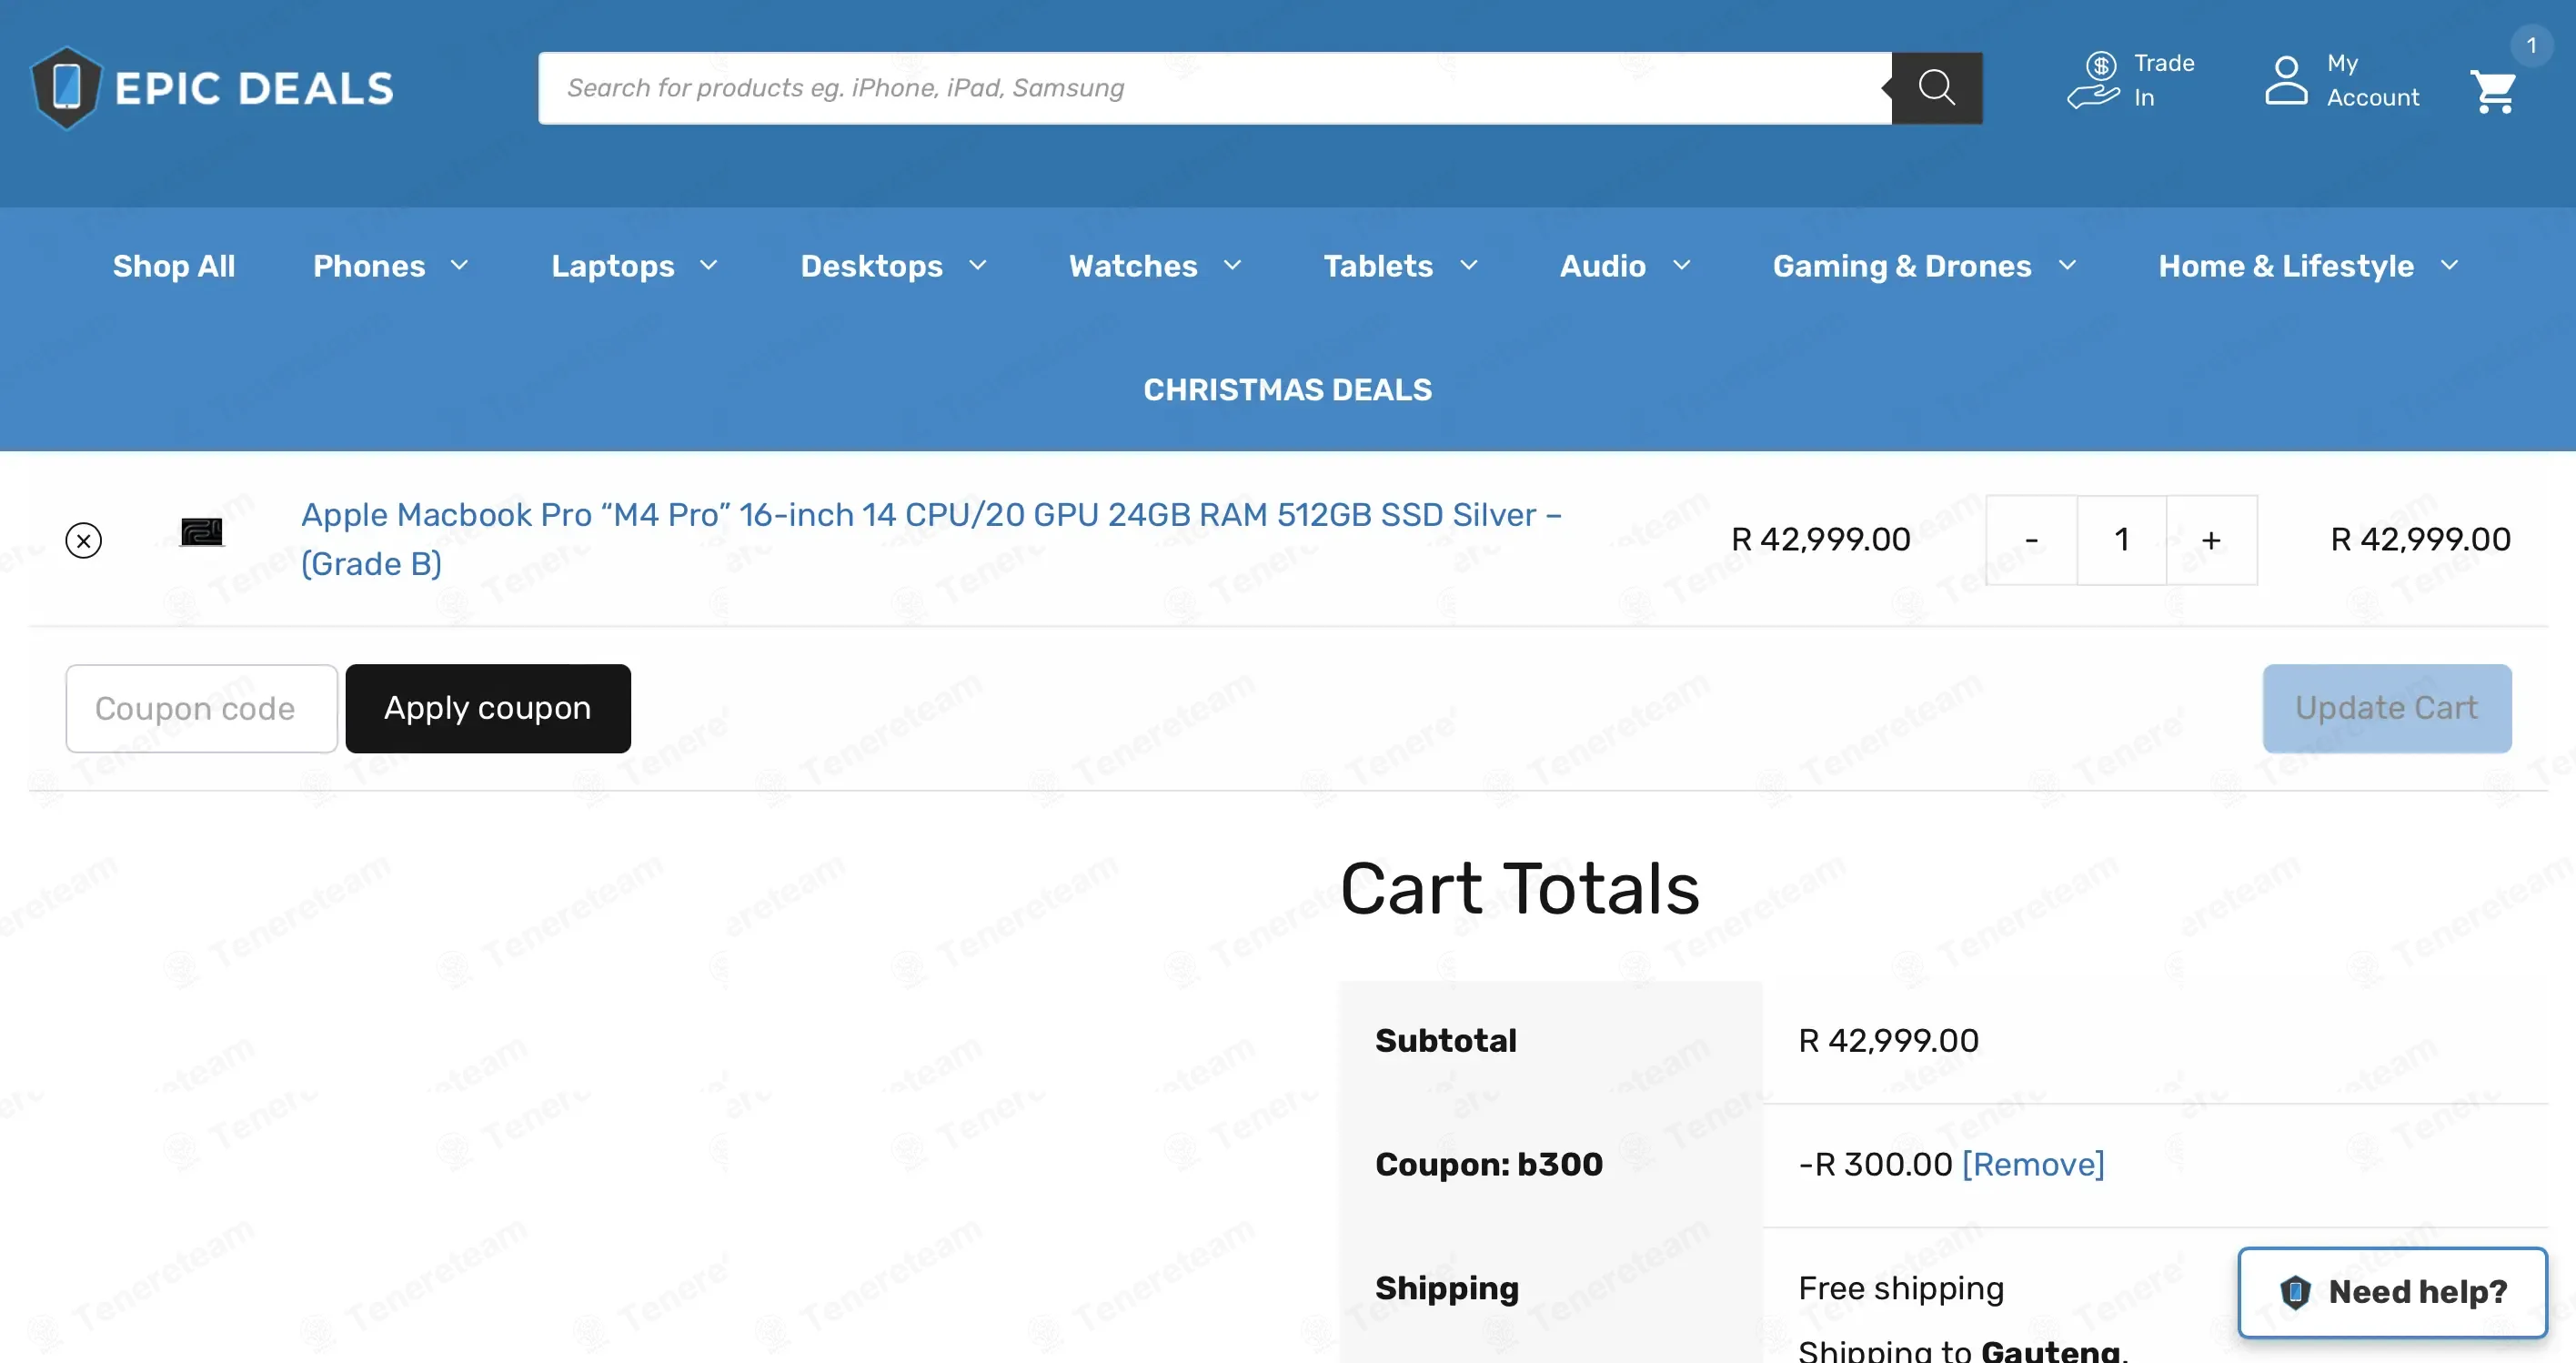Remove MacBook Pro from cart via X icon

click(x=84, y=540)
